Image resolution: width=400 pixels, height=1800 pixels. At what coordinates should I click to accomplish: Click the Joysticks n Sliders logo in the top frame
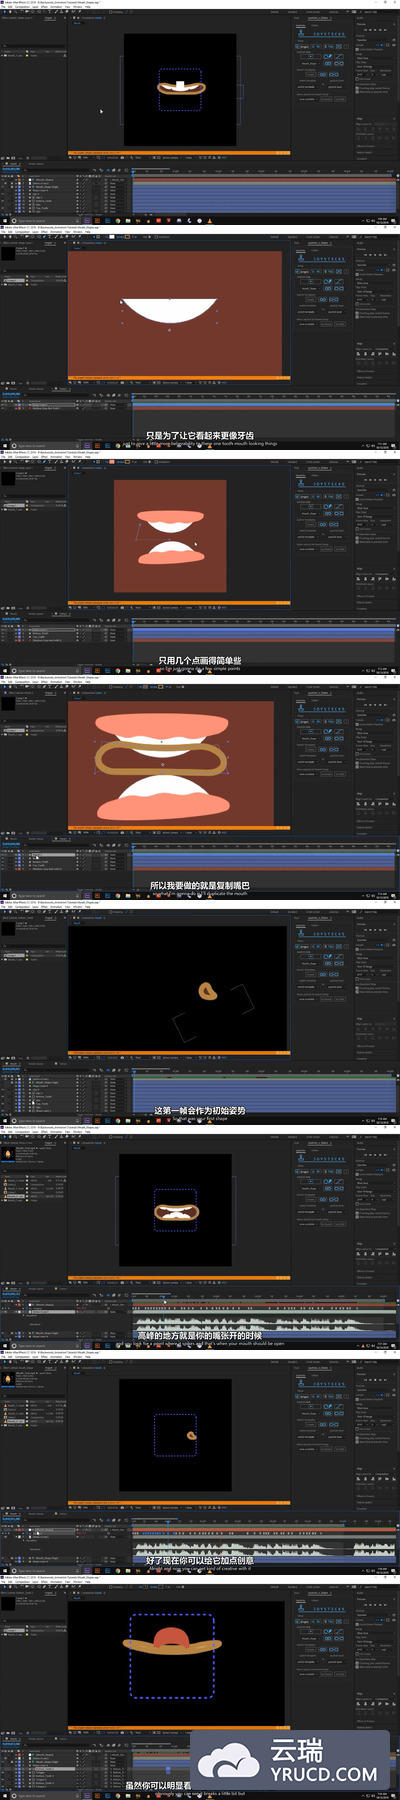322,33
